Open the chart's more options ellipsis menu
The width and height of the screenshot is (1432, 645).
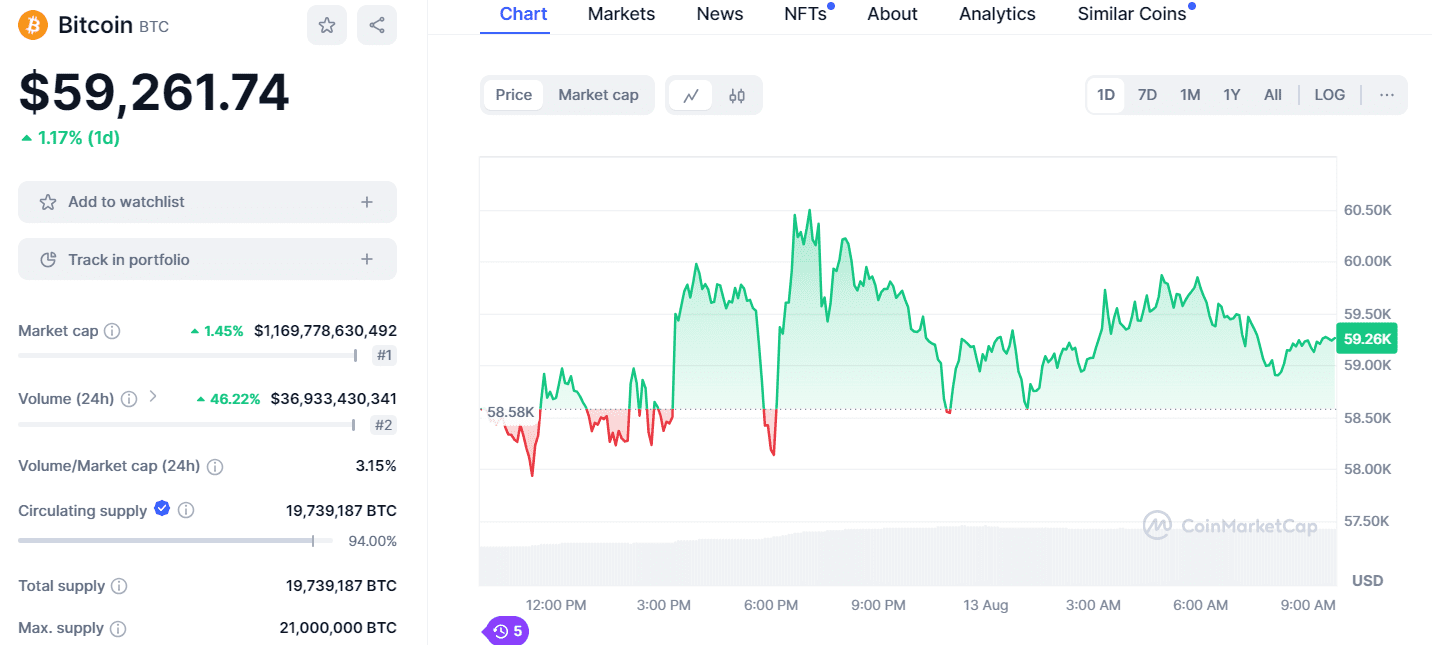tap(1387, 94)
